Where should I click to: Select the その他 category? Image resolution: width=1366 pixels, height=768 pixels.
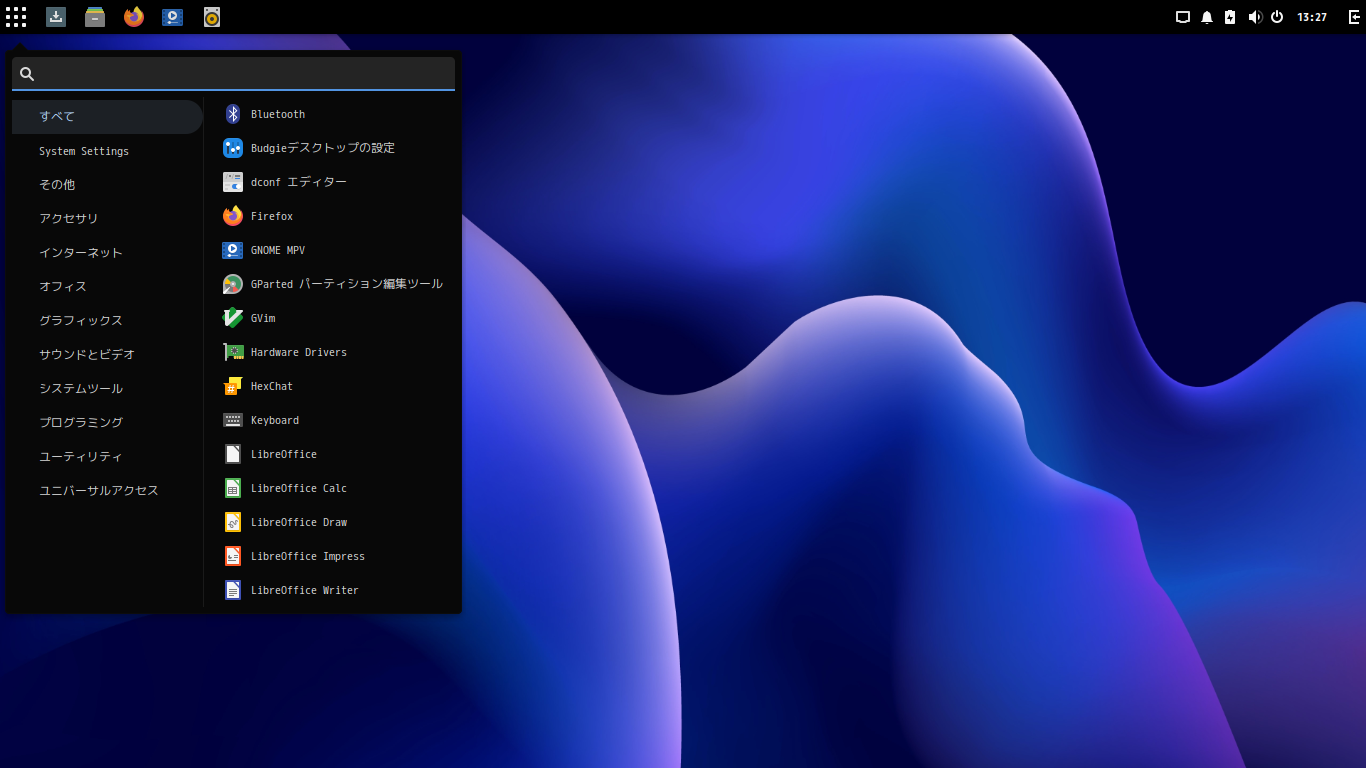pyautogui.click(x=108, y=185)
